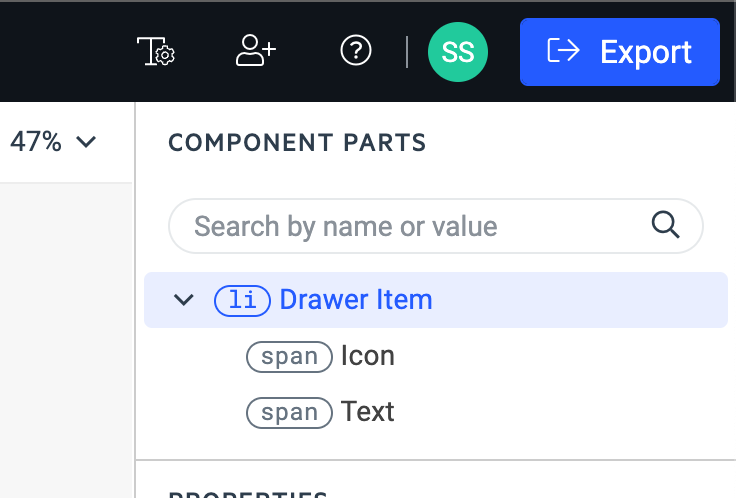Select the Drawer Item component part
Image resolution: width=736 pixels, height=498 pixels.
pos(436,300)
